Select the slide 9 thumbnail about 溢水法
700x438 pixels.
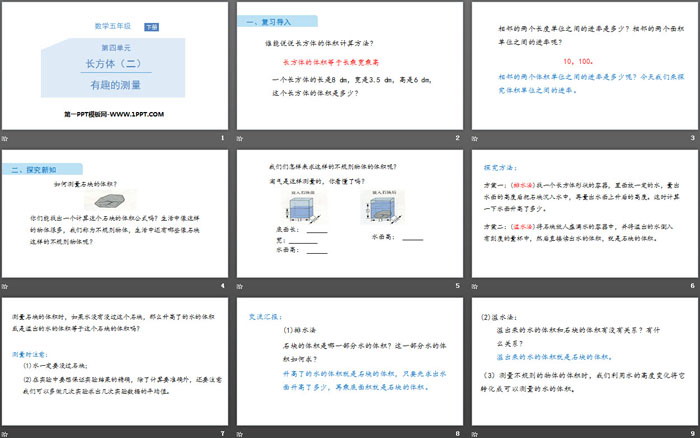(x=583, y=361)
